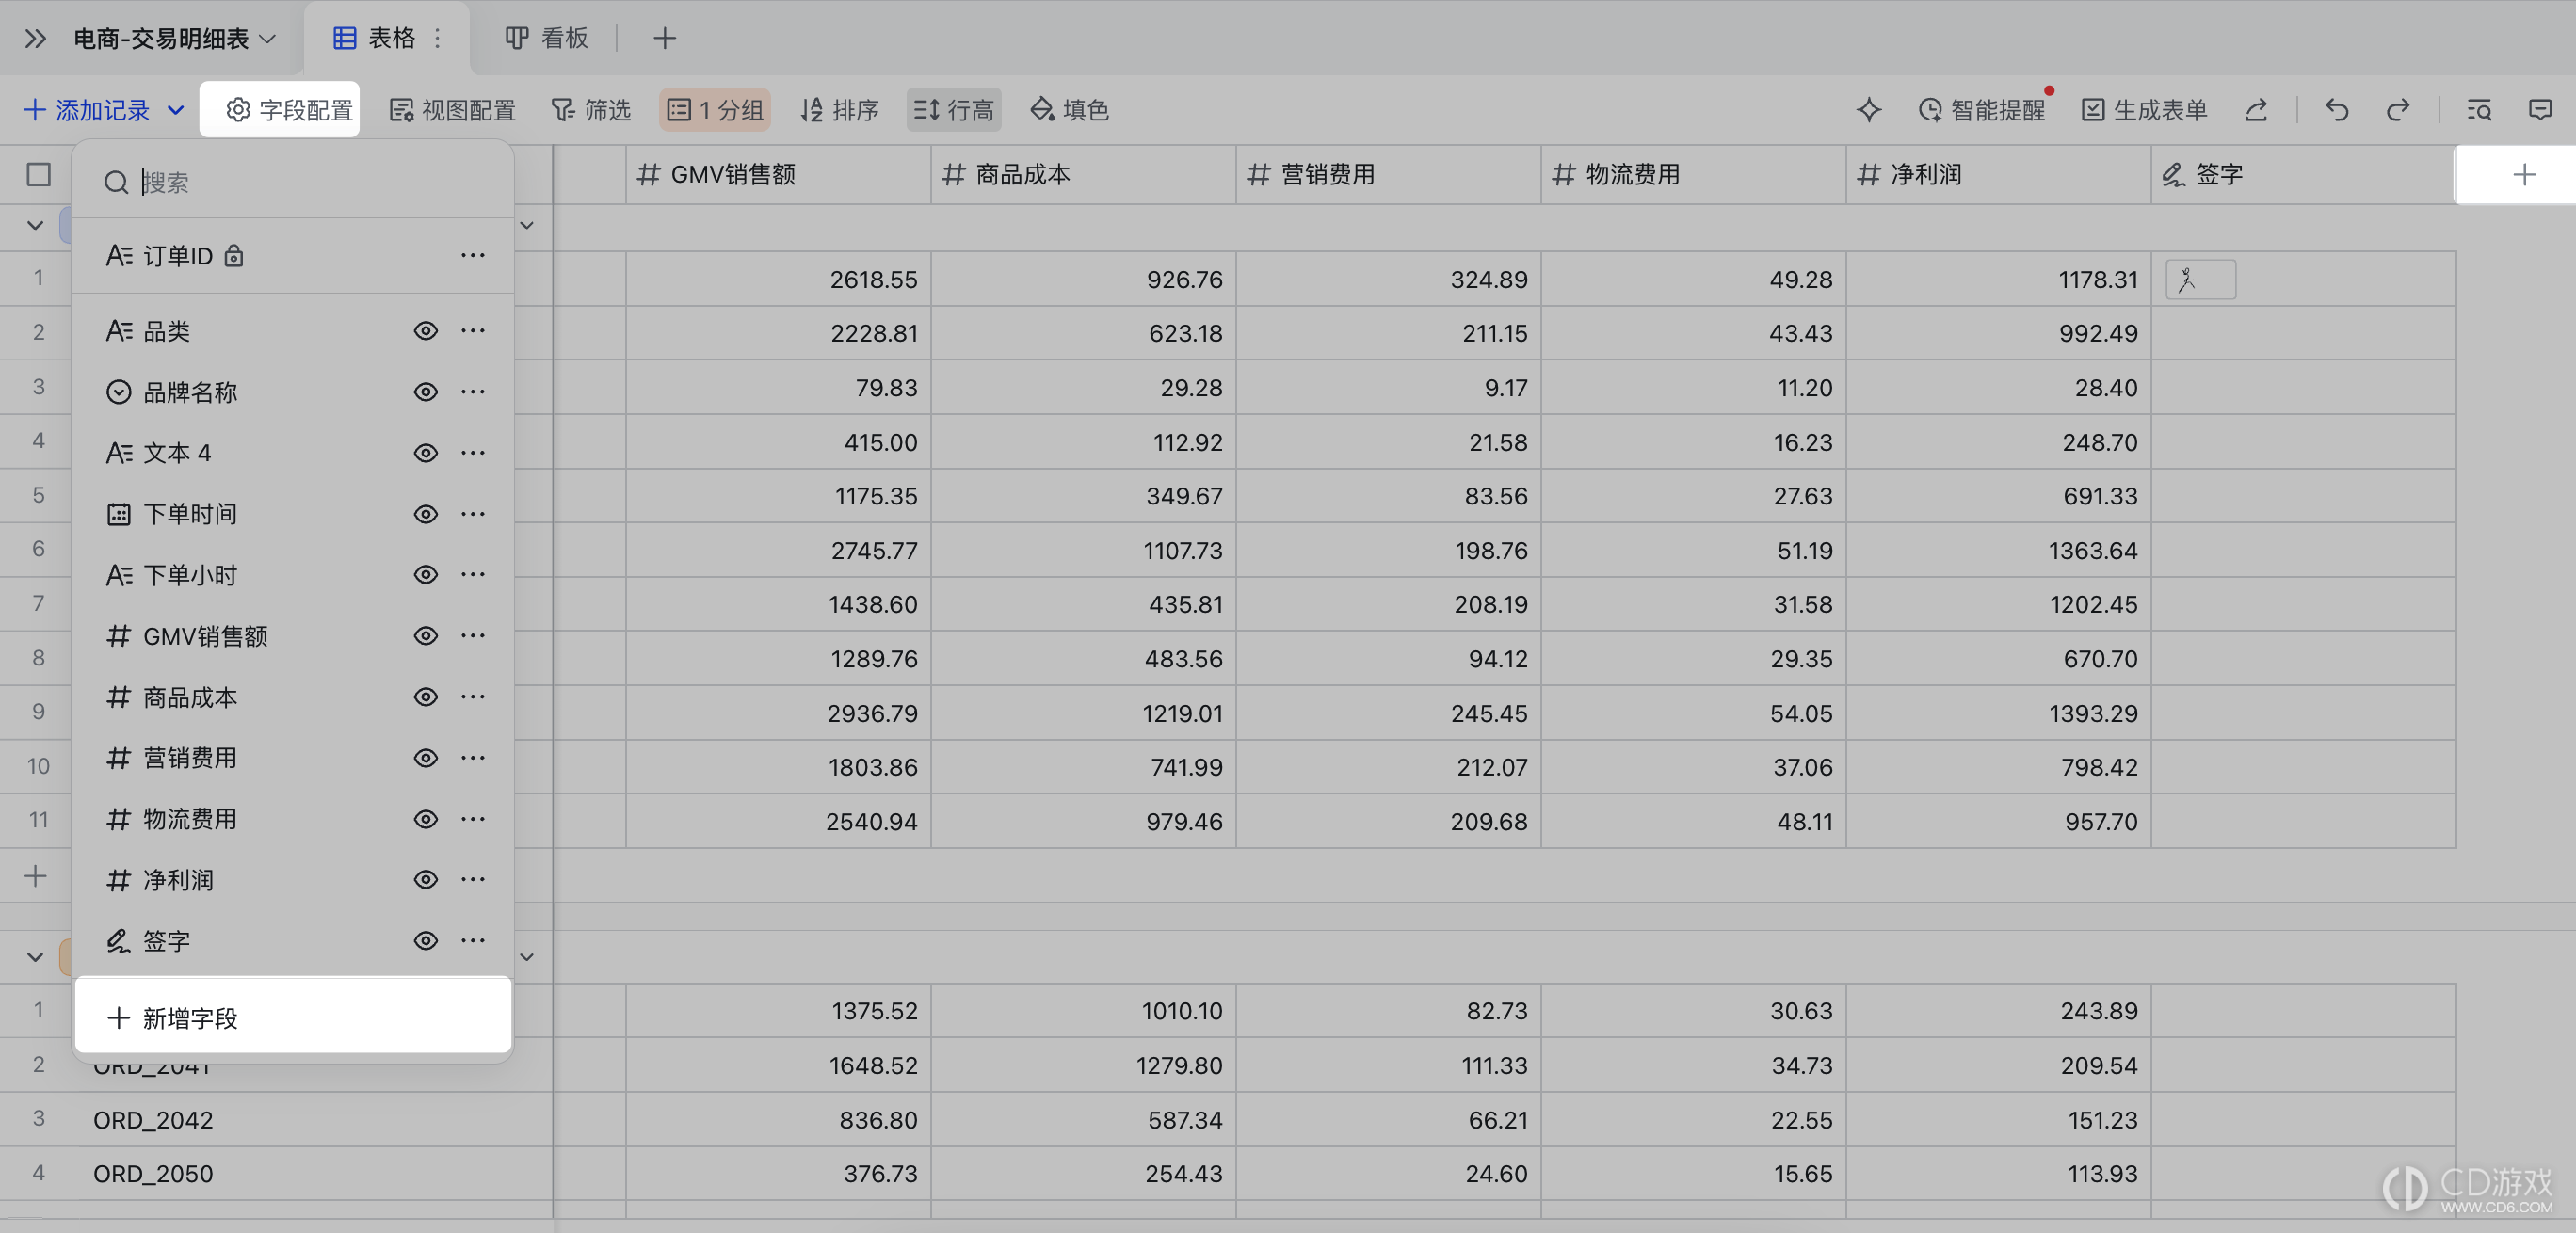Open more options for 净利润 field
The image size is (2576, 1233).
point(473,879)
